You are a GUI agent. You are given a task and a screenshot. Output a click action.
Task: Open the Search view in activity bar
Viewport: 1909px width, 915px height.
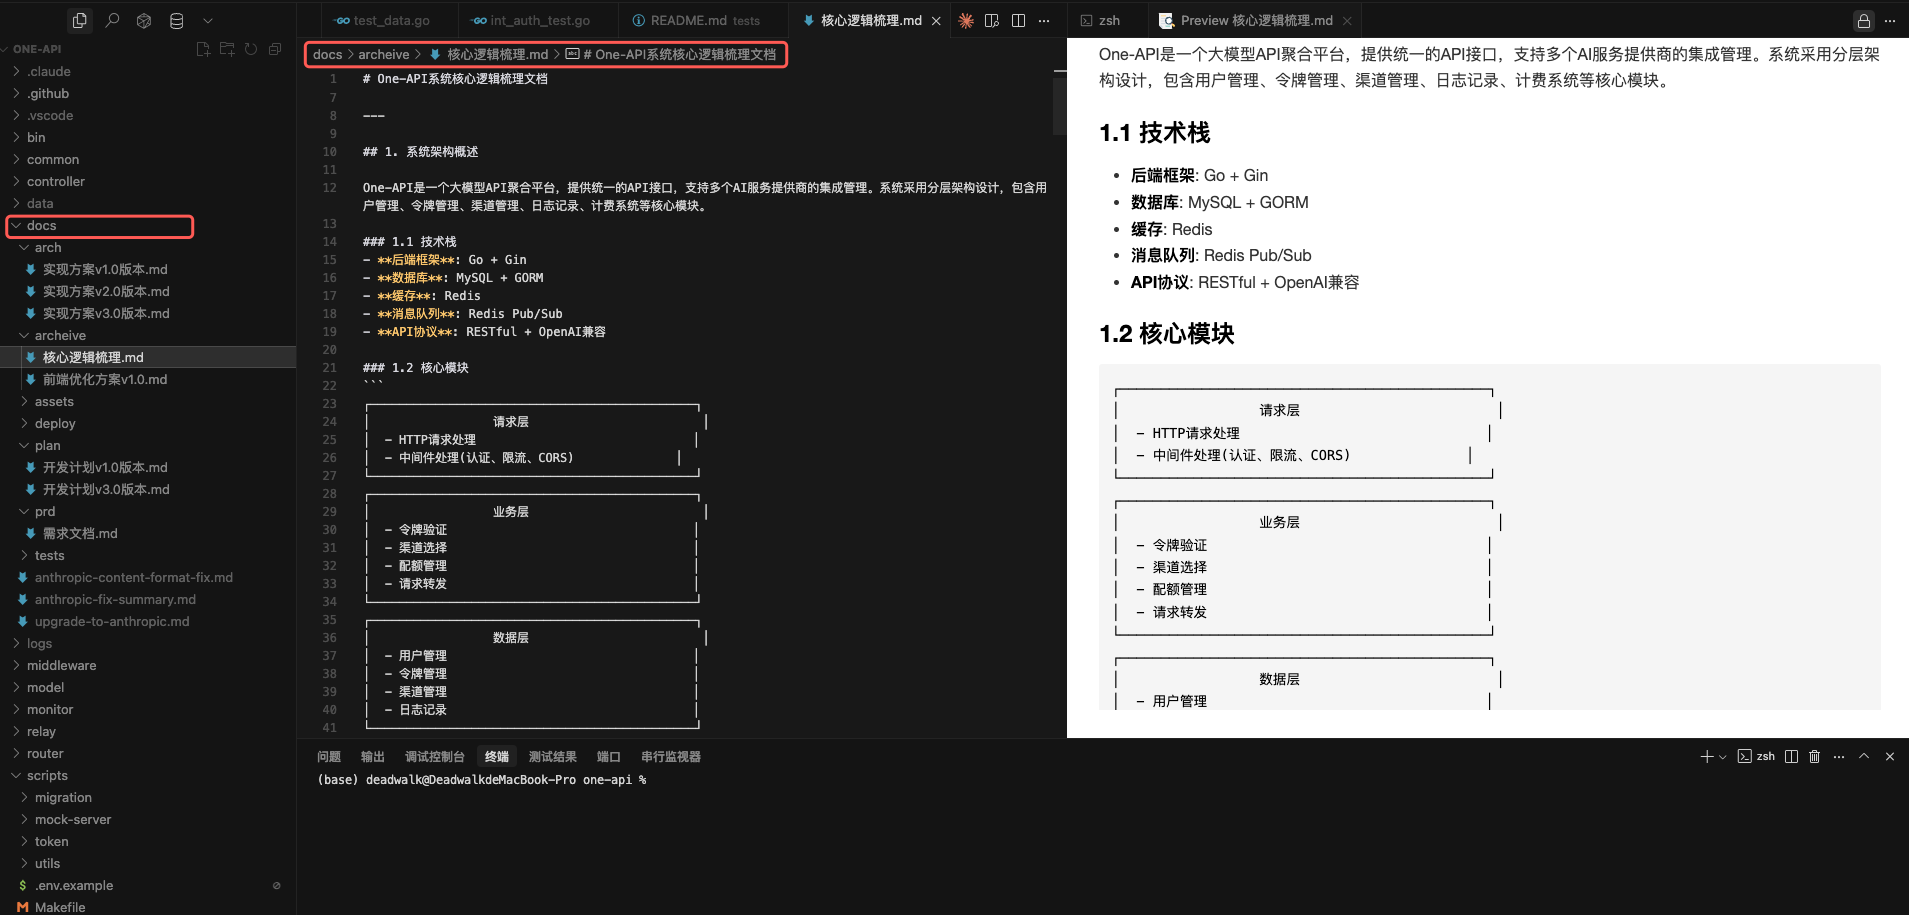click(112, 20)
